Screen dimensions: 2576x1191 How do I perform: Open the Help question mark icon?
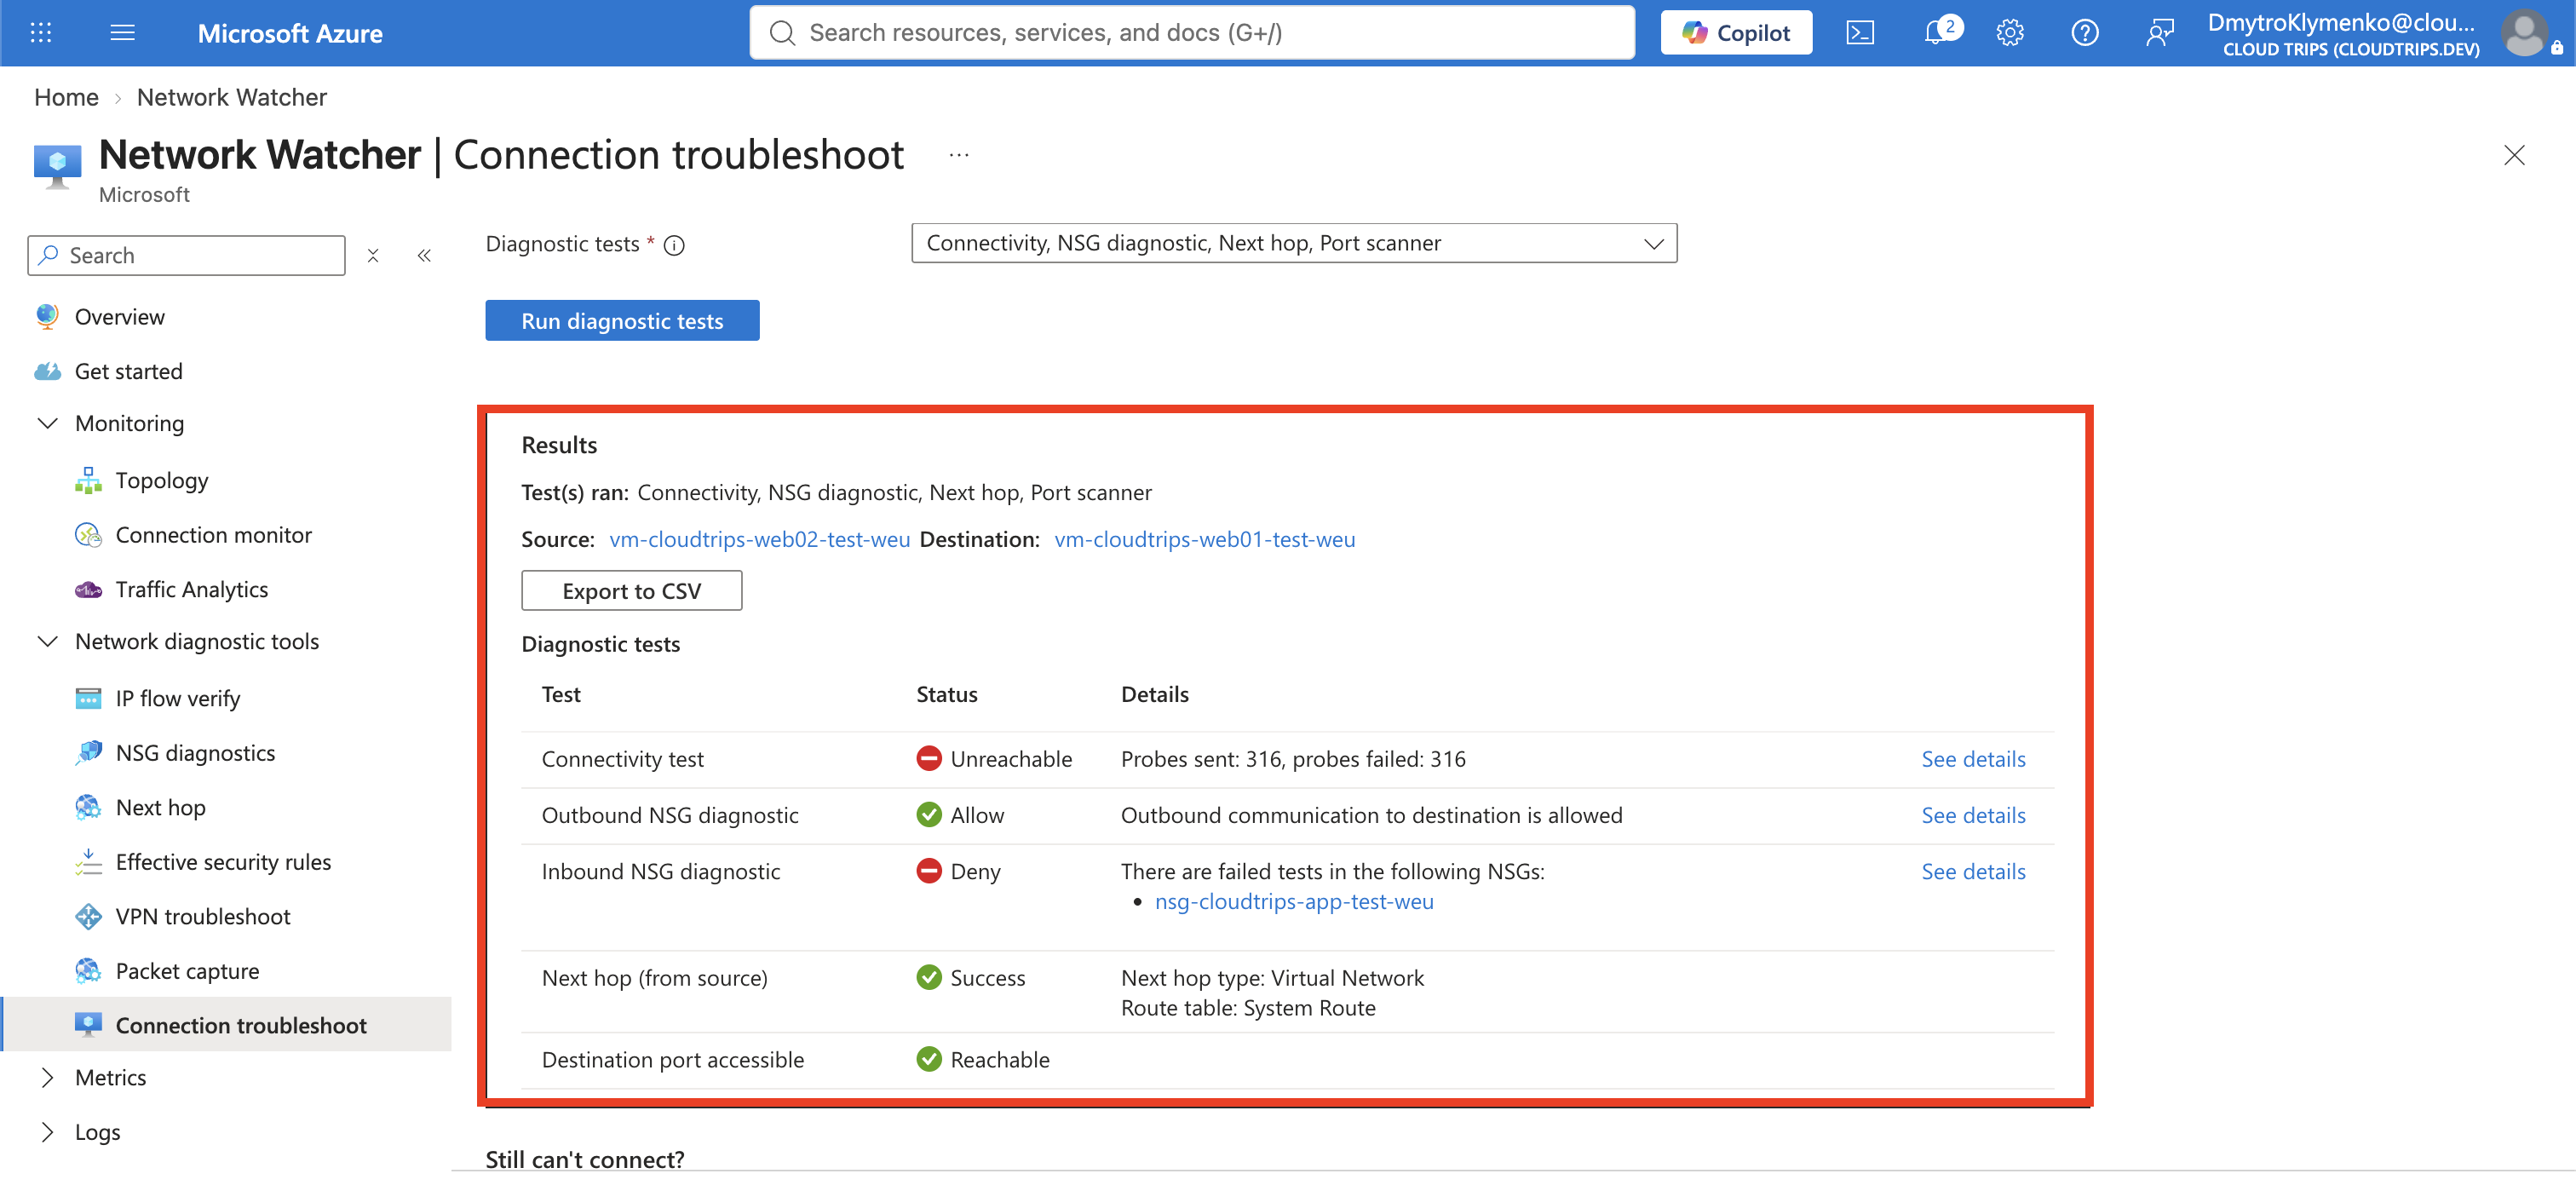[x=2085, y=33]
